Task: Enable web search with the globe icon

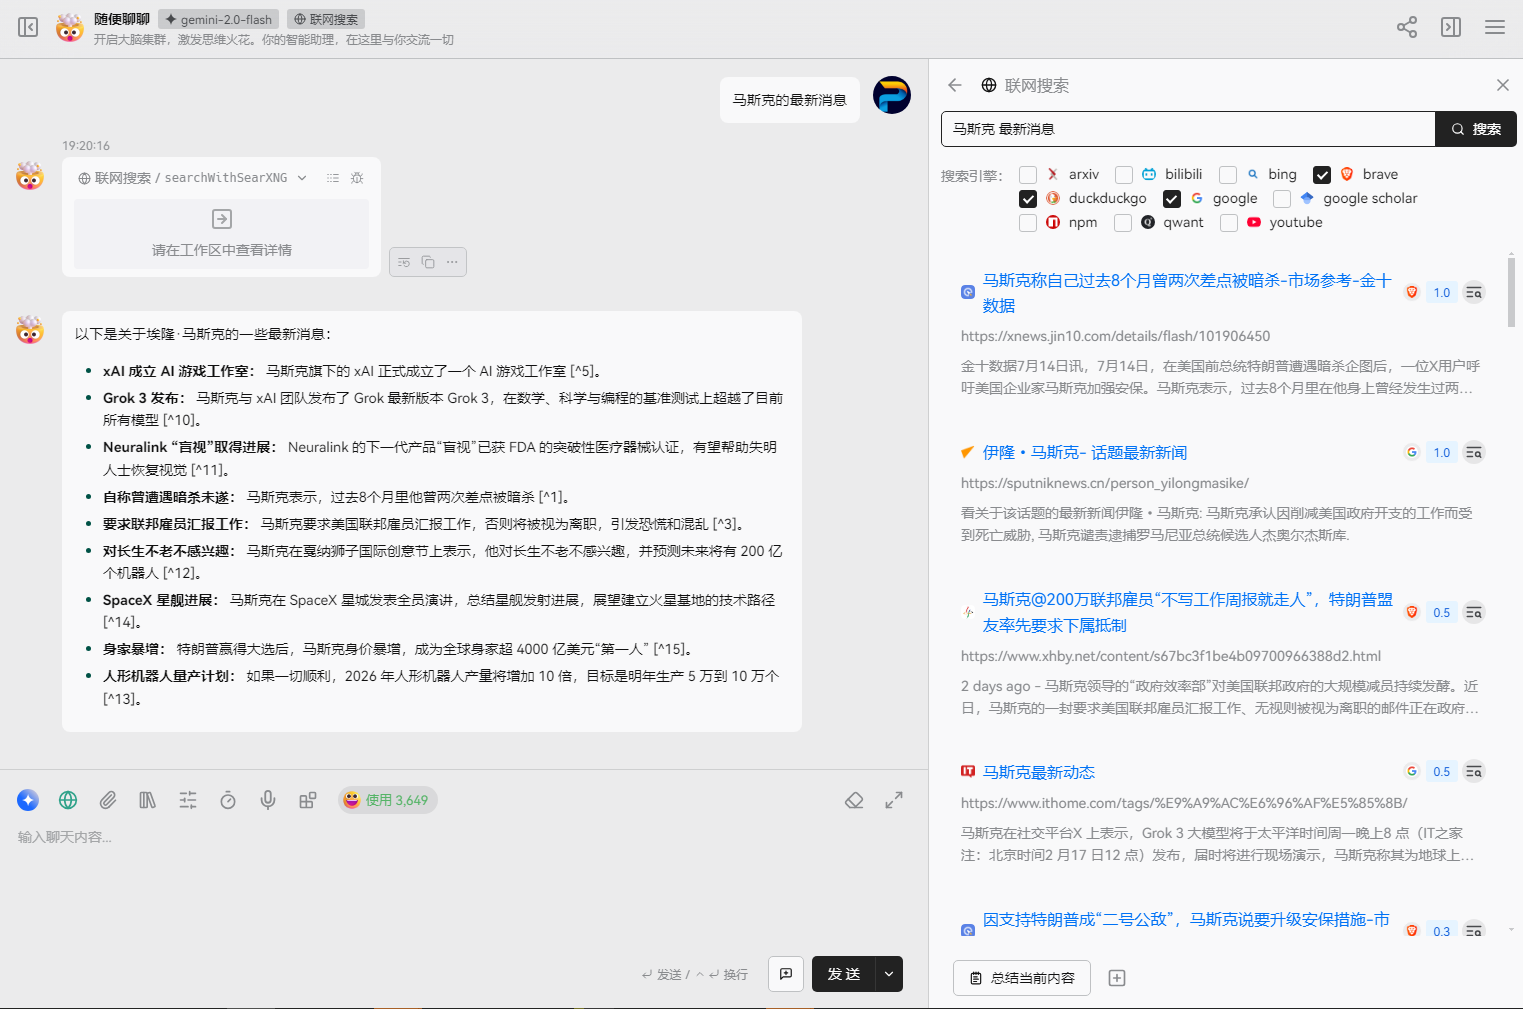Action: click(67, 800)
